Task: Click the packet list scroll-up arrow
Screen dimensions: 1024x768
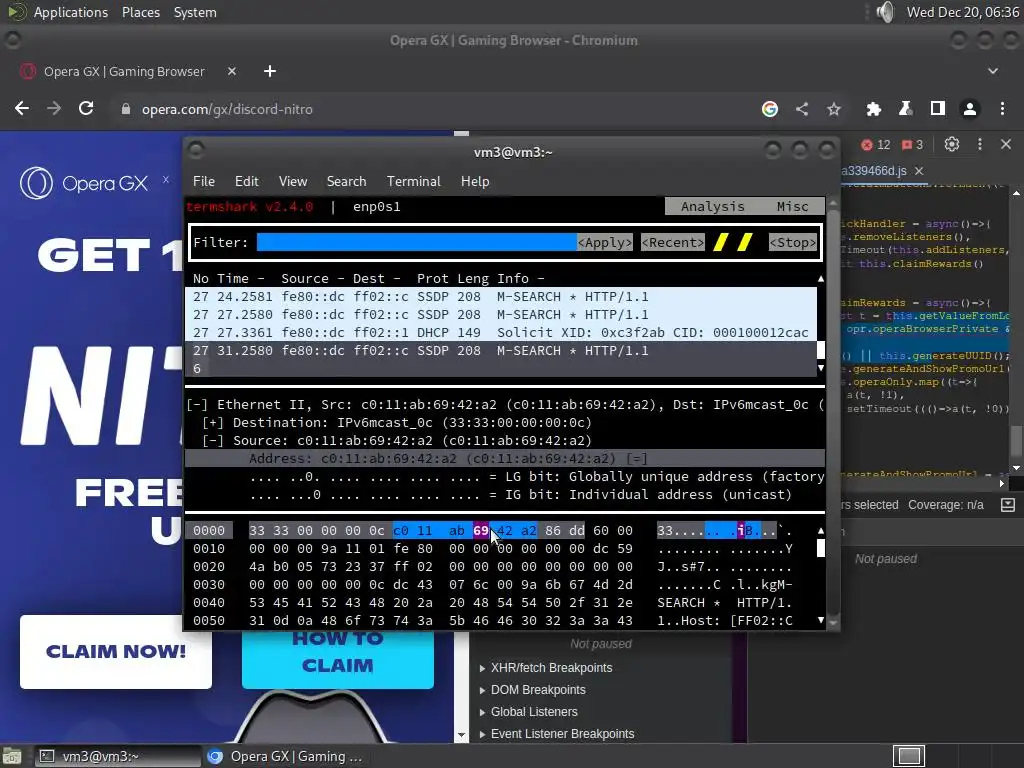Action: 821,279
